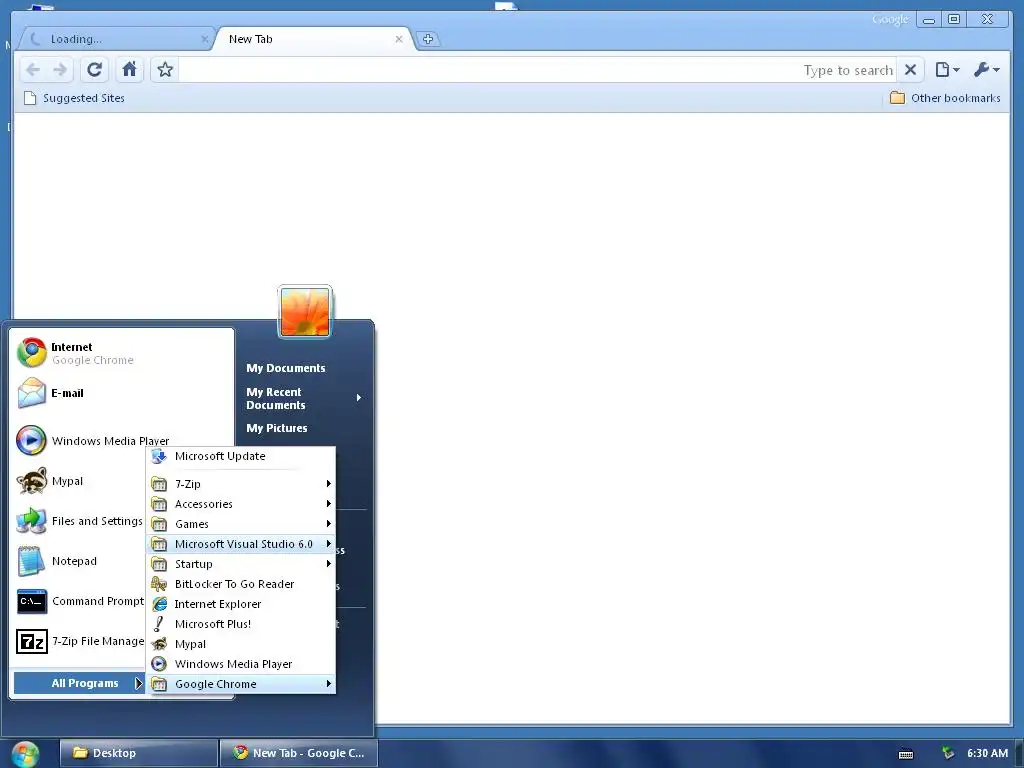Switch to New Tab - Google Chrome taskbar button

click(298, 753)
